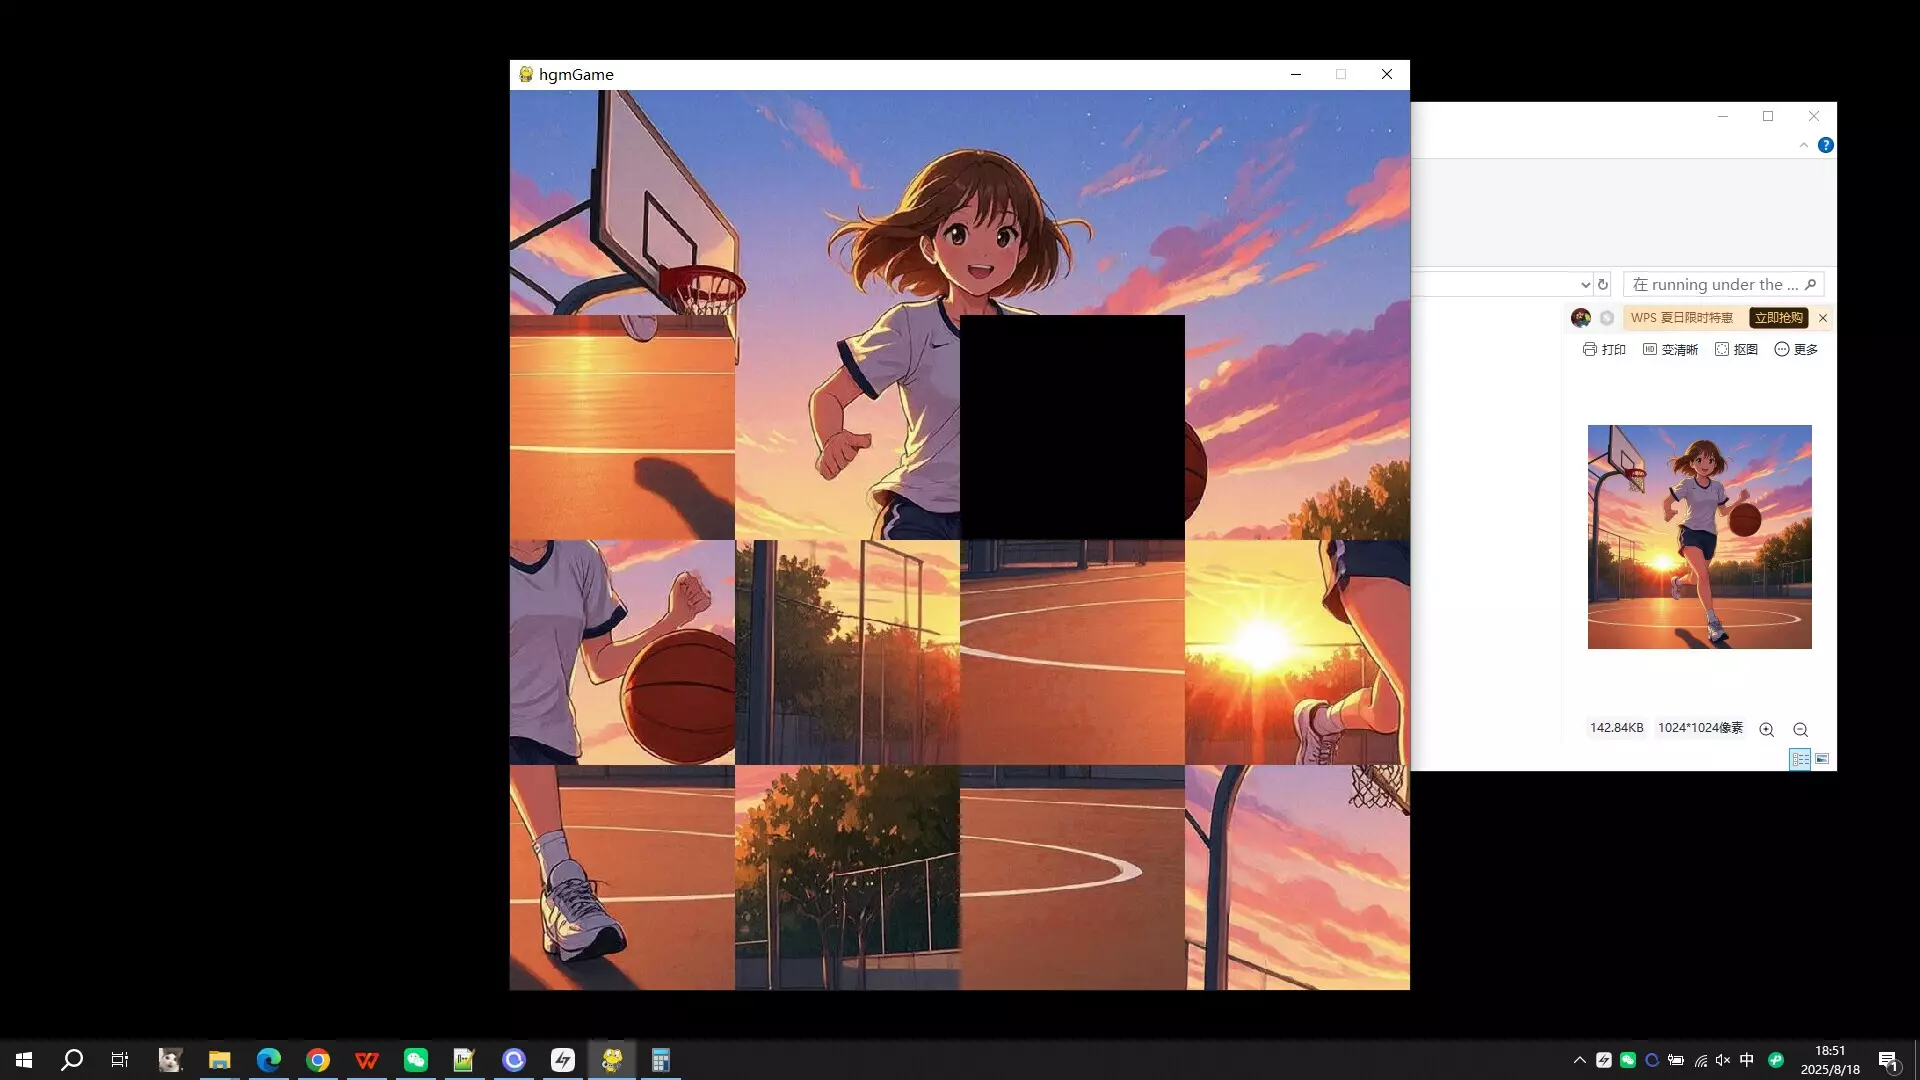Expand hidden icons in the system tray
Image resolution: width=1920 pixels, height=1080 pixels.
[1579, 1060]
